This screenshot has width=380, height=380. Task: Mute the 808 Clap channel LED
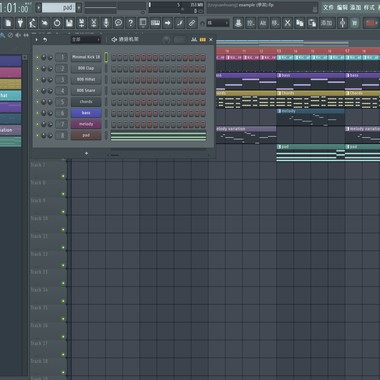(x=37, y=69)
